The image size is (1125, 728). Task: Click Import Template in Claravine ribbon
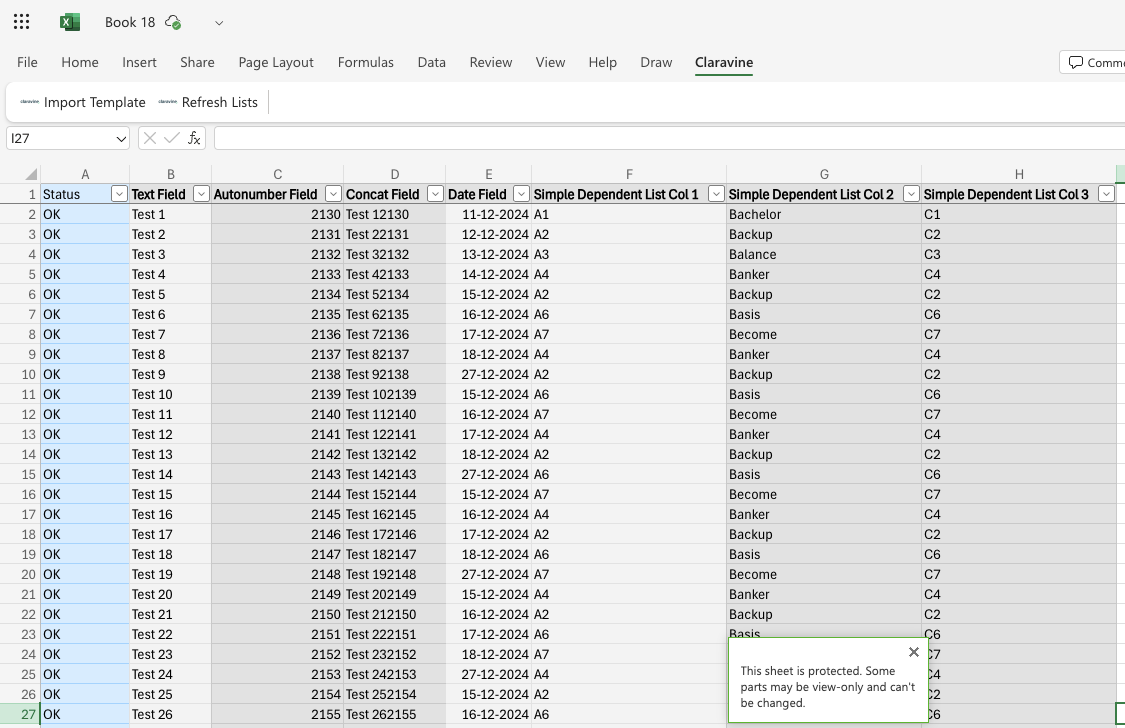click(83, 103)
